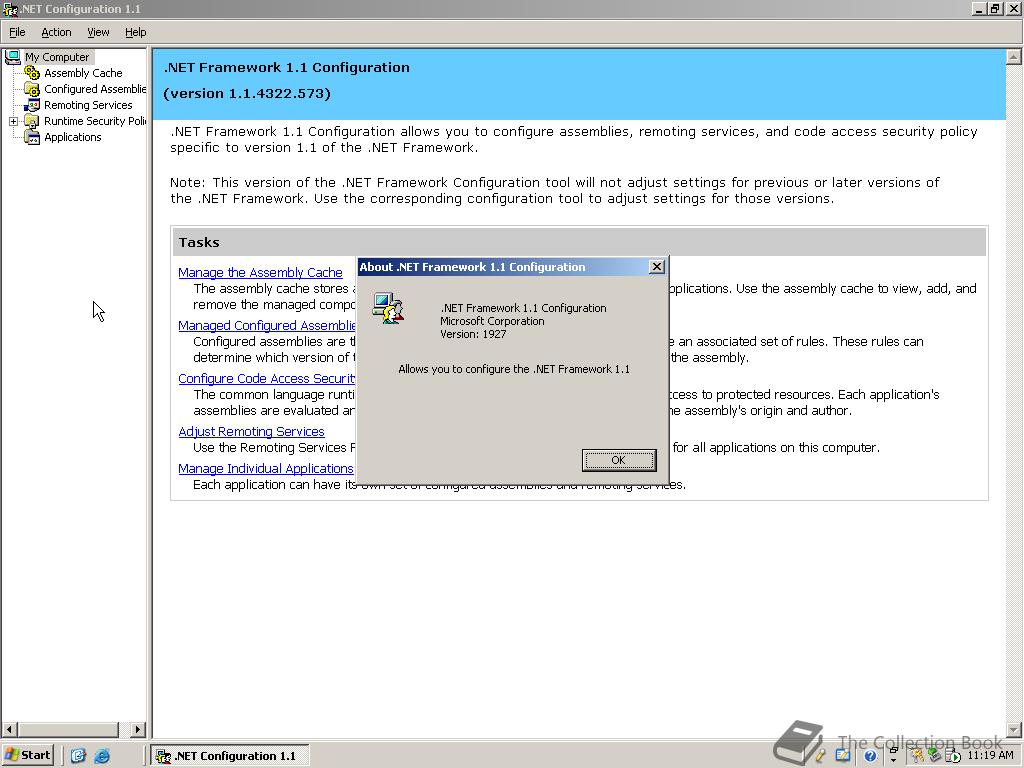Open Managed Configured Assemblies link

[x=267, y=325]
